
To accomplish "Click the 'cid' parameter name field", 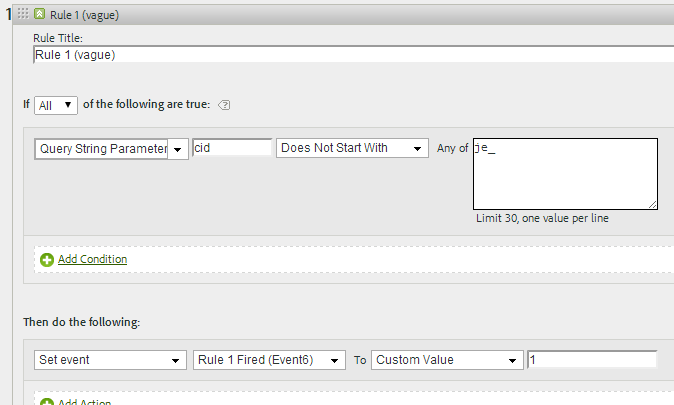I will pos(232,148).
